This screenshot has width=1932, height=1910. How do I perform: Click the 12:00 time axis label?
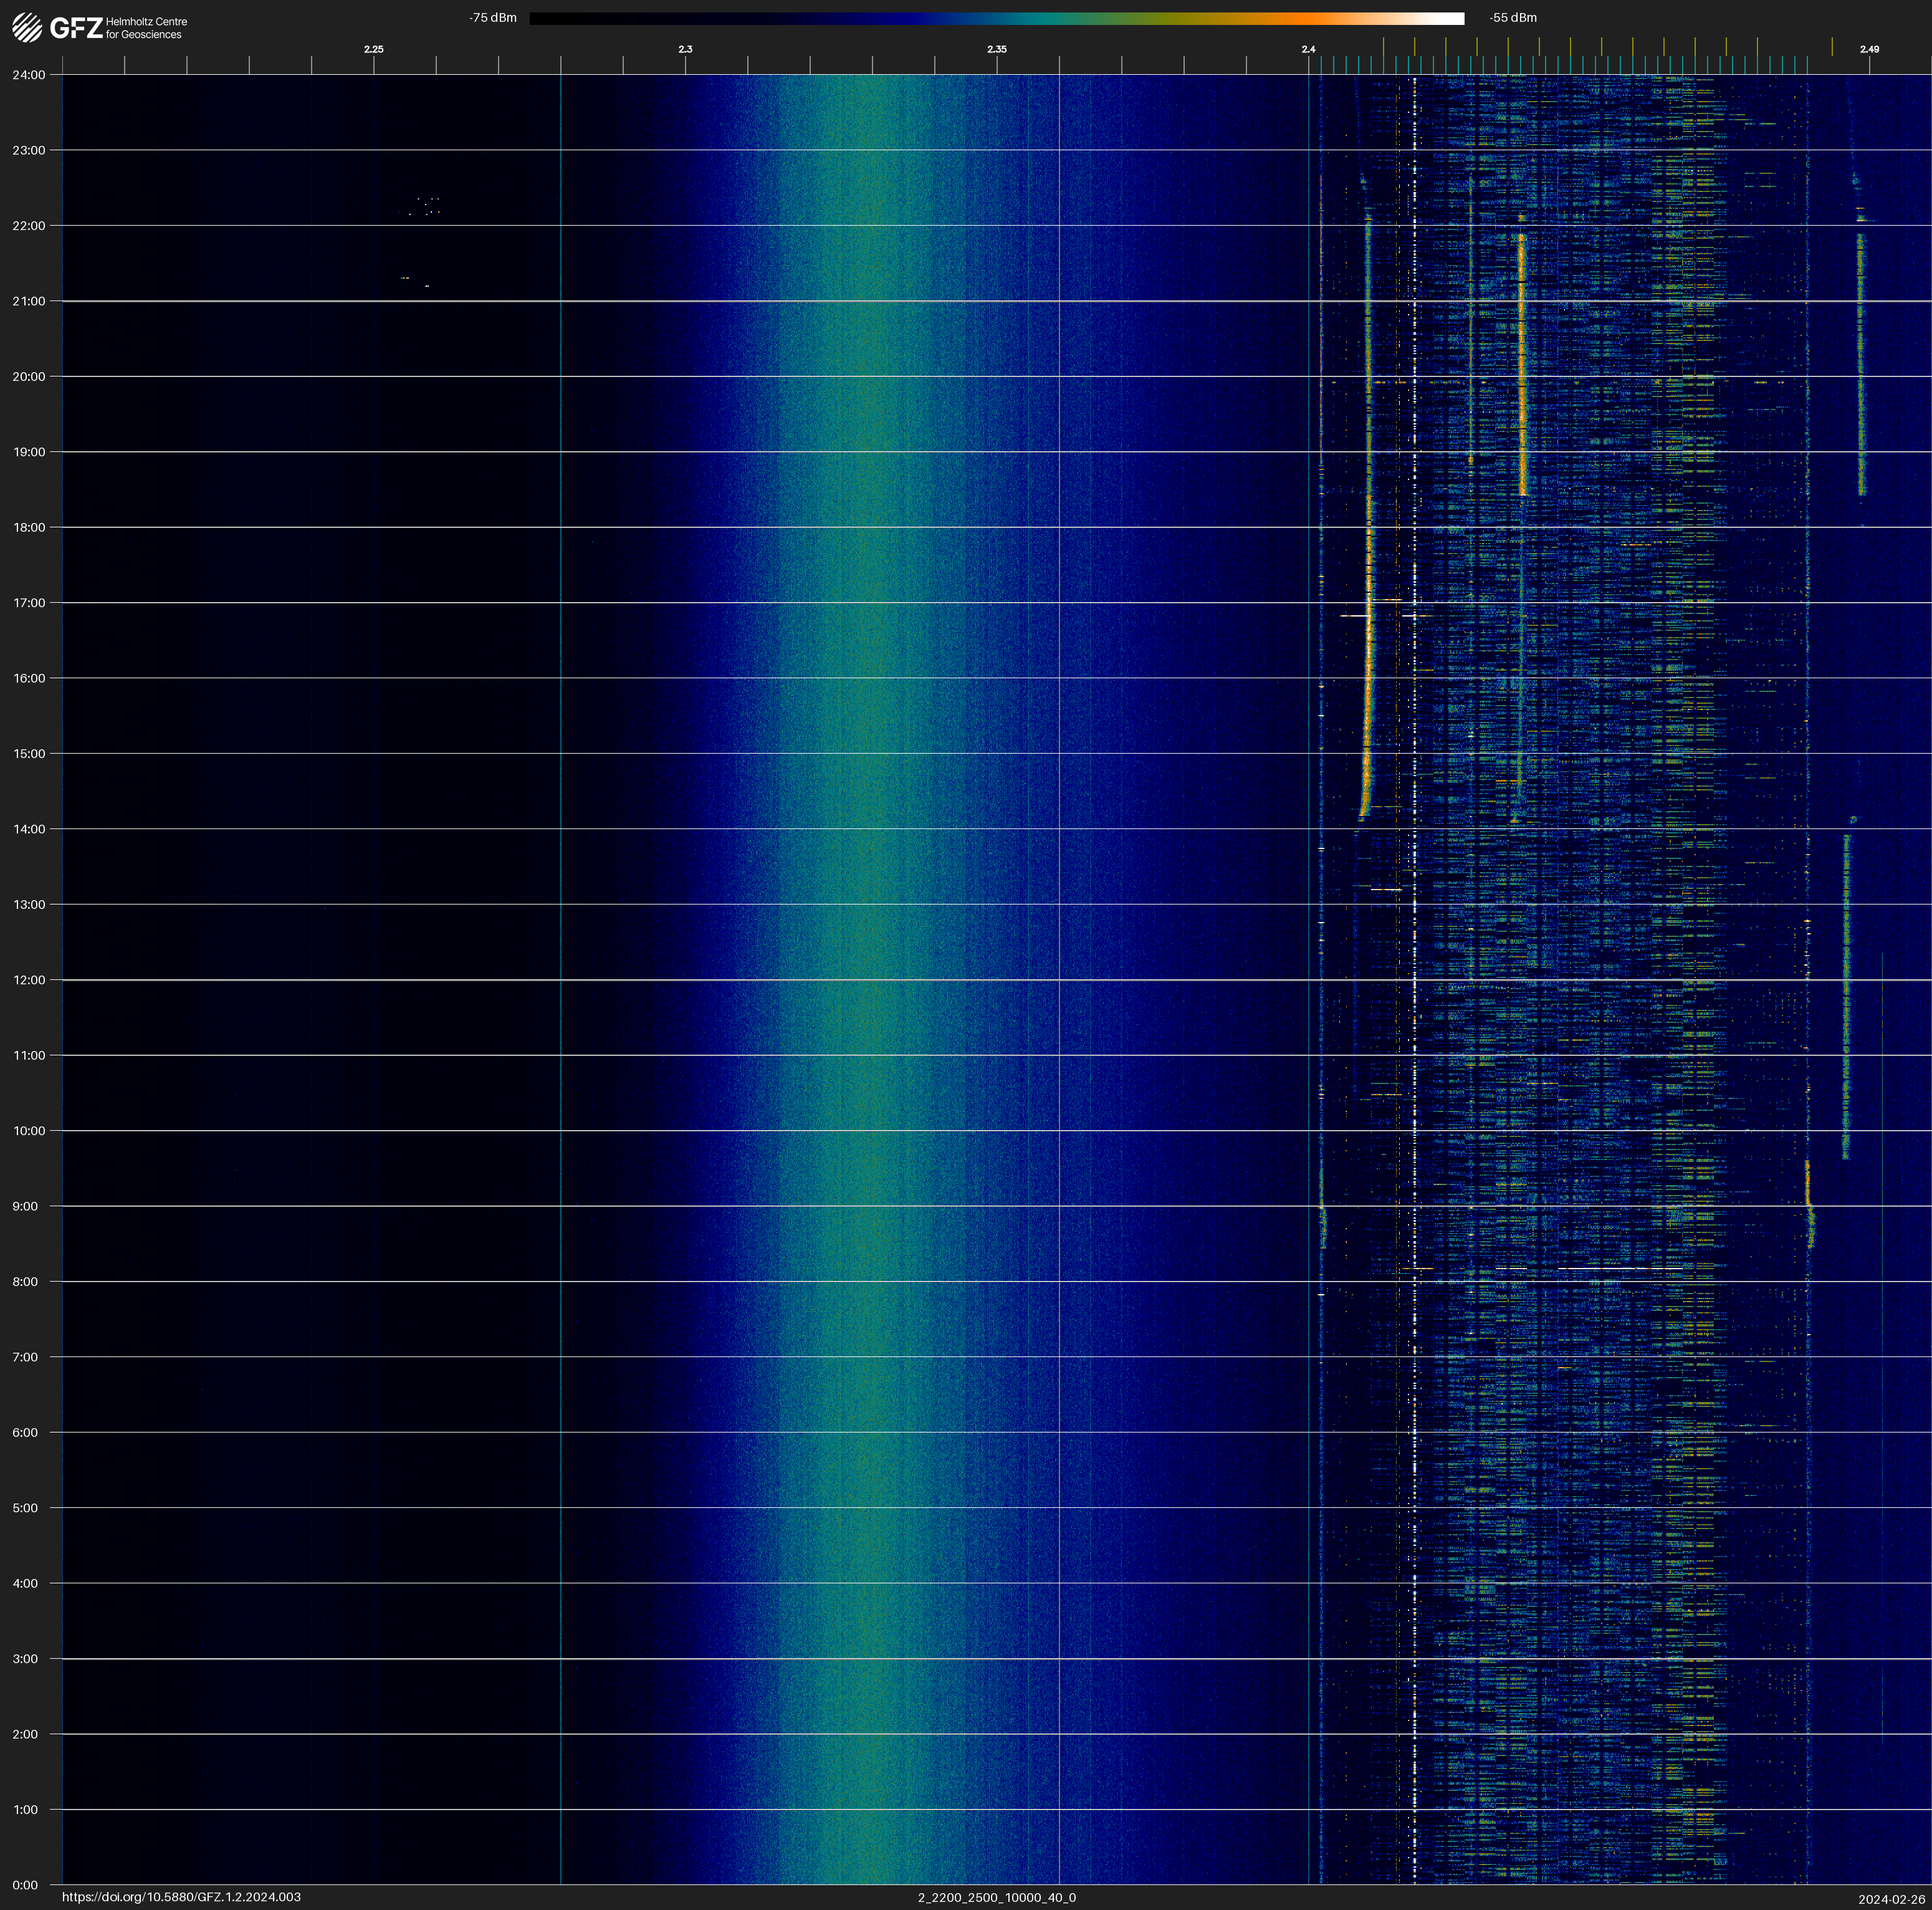tap(29, 980)
